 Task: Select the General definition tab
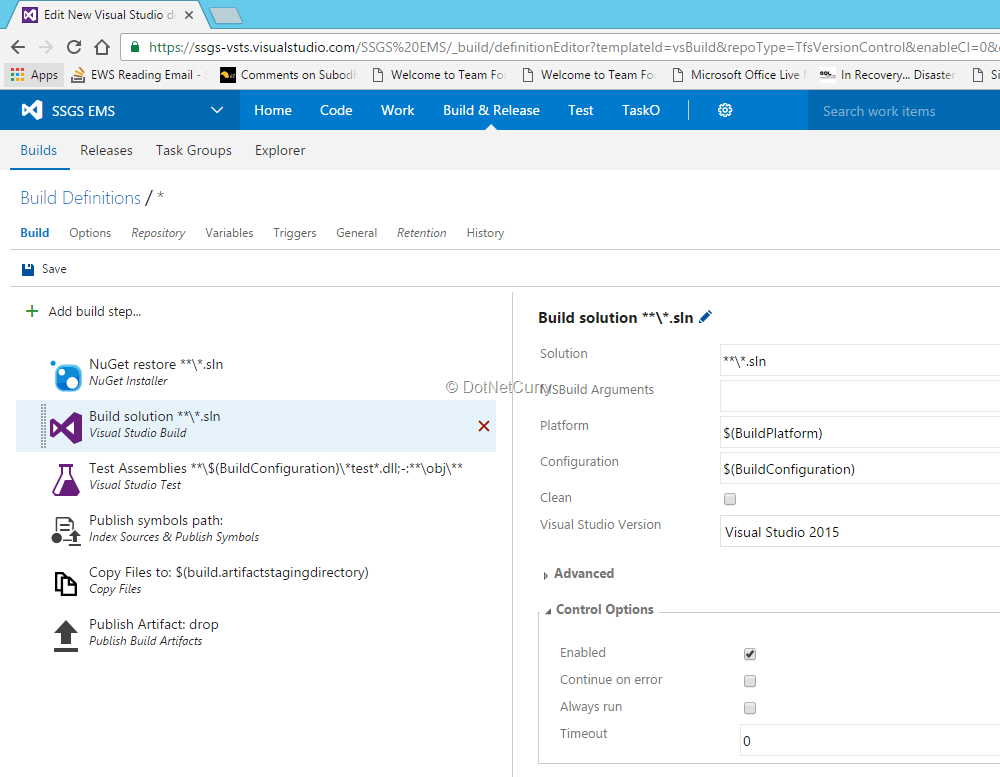(x=357, y=233)
